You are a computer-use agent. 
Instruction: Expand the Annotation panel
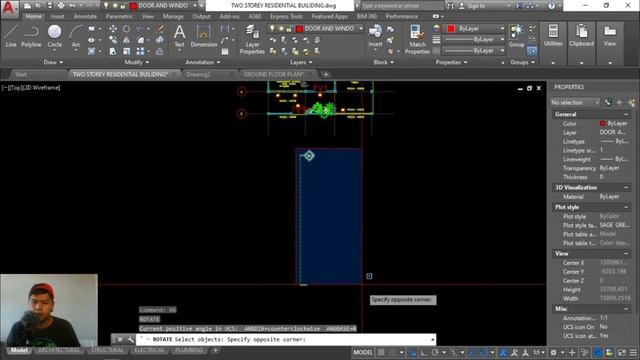point(203,62)
